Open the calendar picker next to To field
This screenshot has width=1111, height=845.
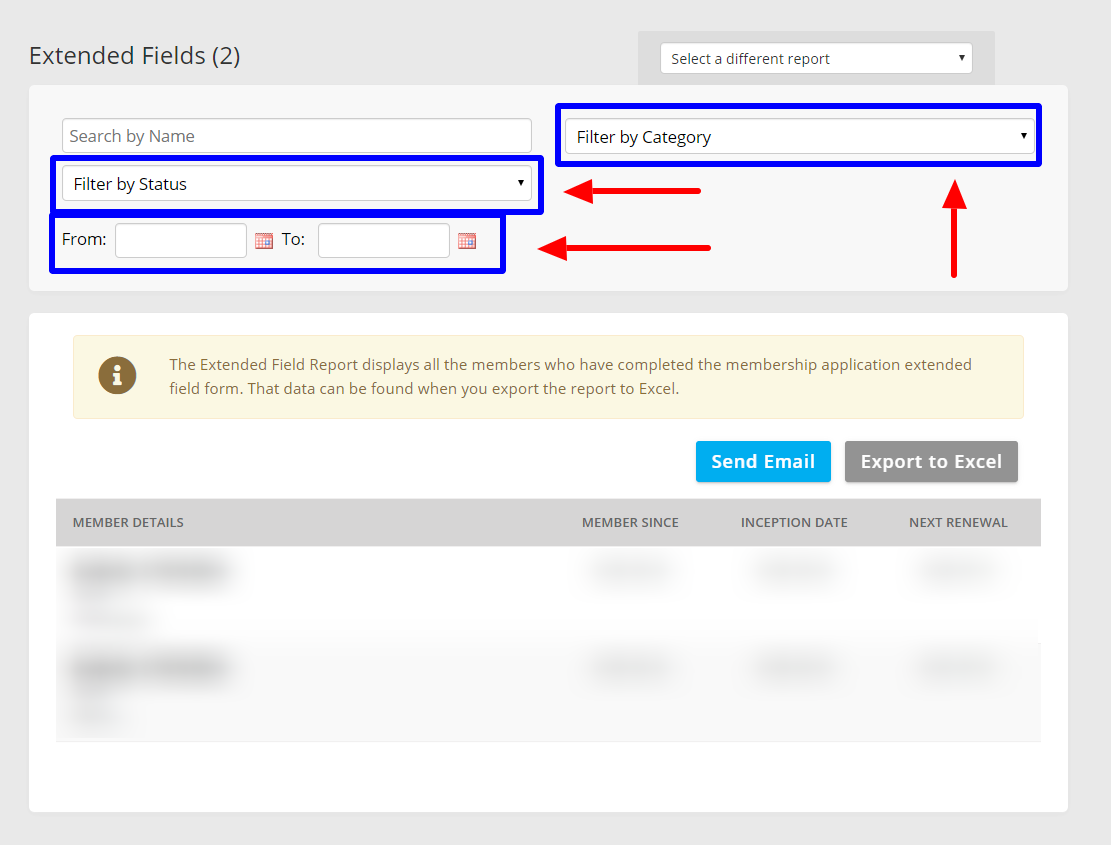tap(467, 240)
